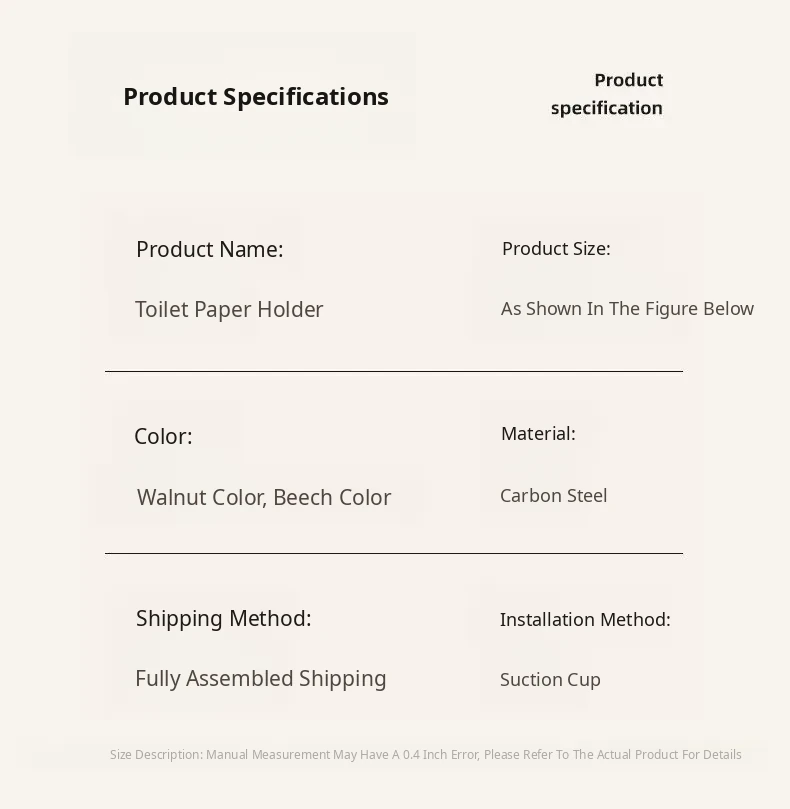This screenshot has width=790, height=809.
Task: Click the 'Suction Cup' value
Action: [550, 680]
